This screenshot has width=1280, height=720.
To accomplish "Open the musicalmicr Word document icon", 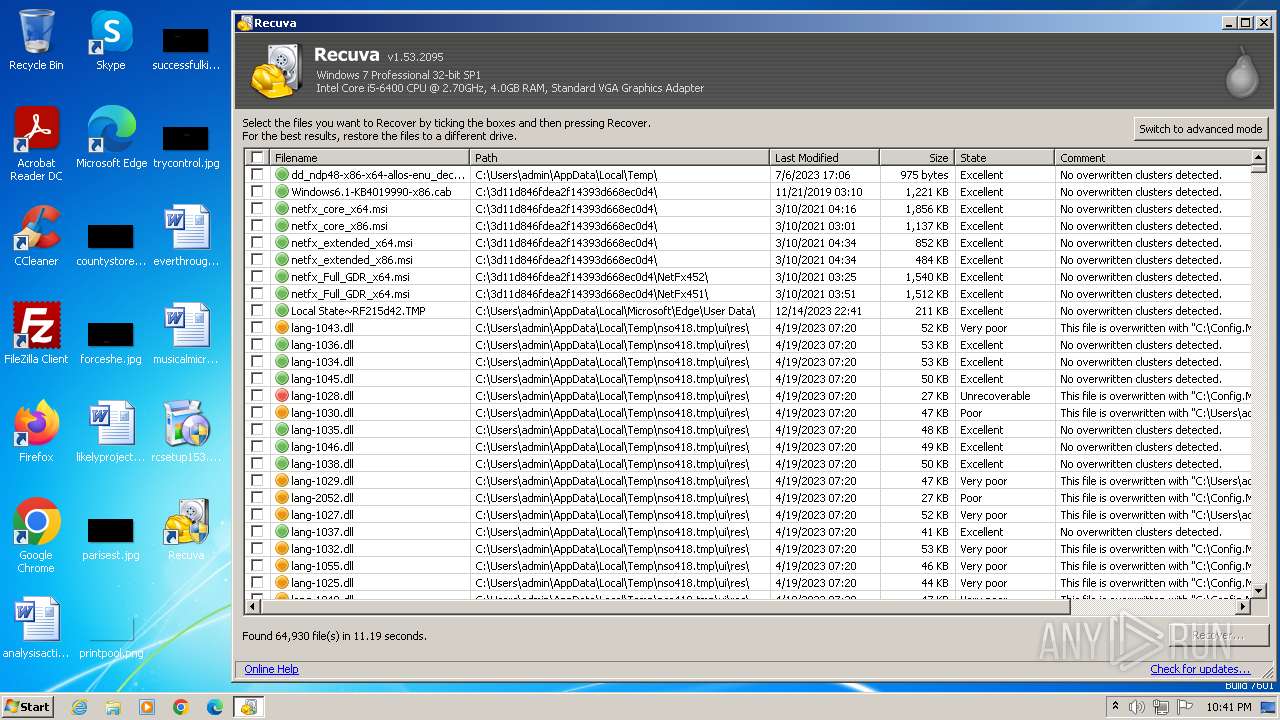I will (x=186, y=333).
